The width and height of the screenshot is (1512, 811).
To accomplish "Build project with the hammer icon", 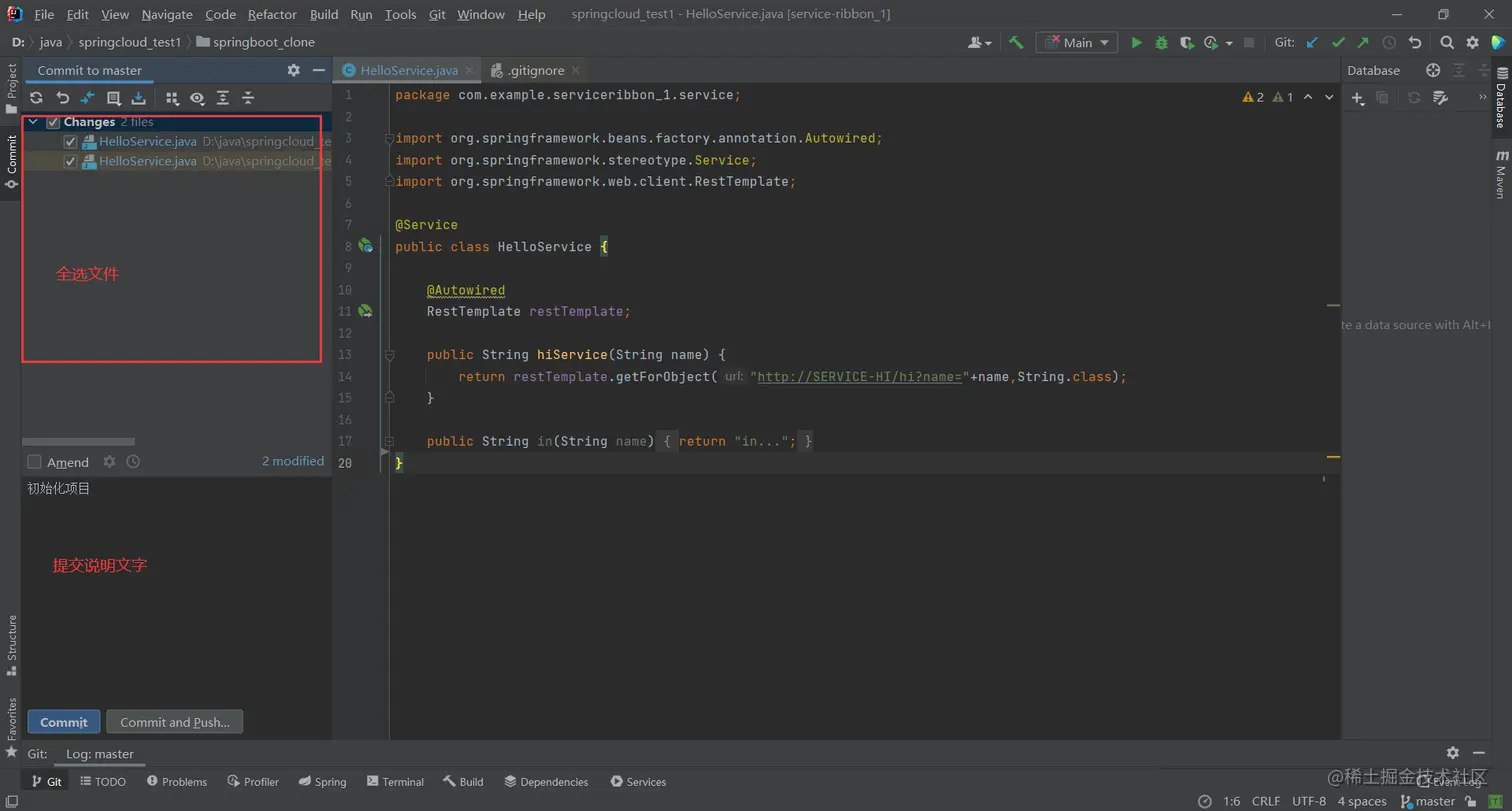I will point(1016,42).
